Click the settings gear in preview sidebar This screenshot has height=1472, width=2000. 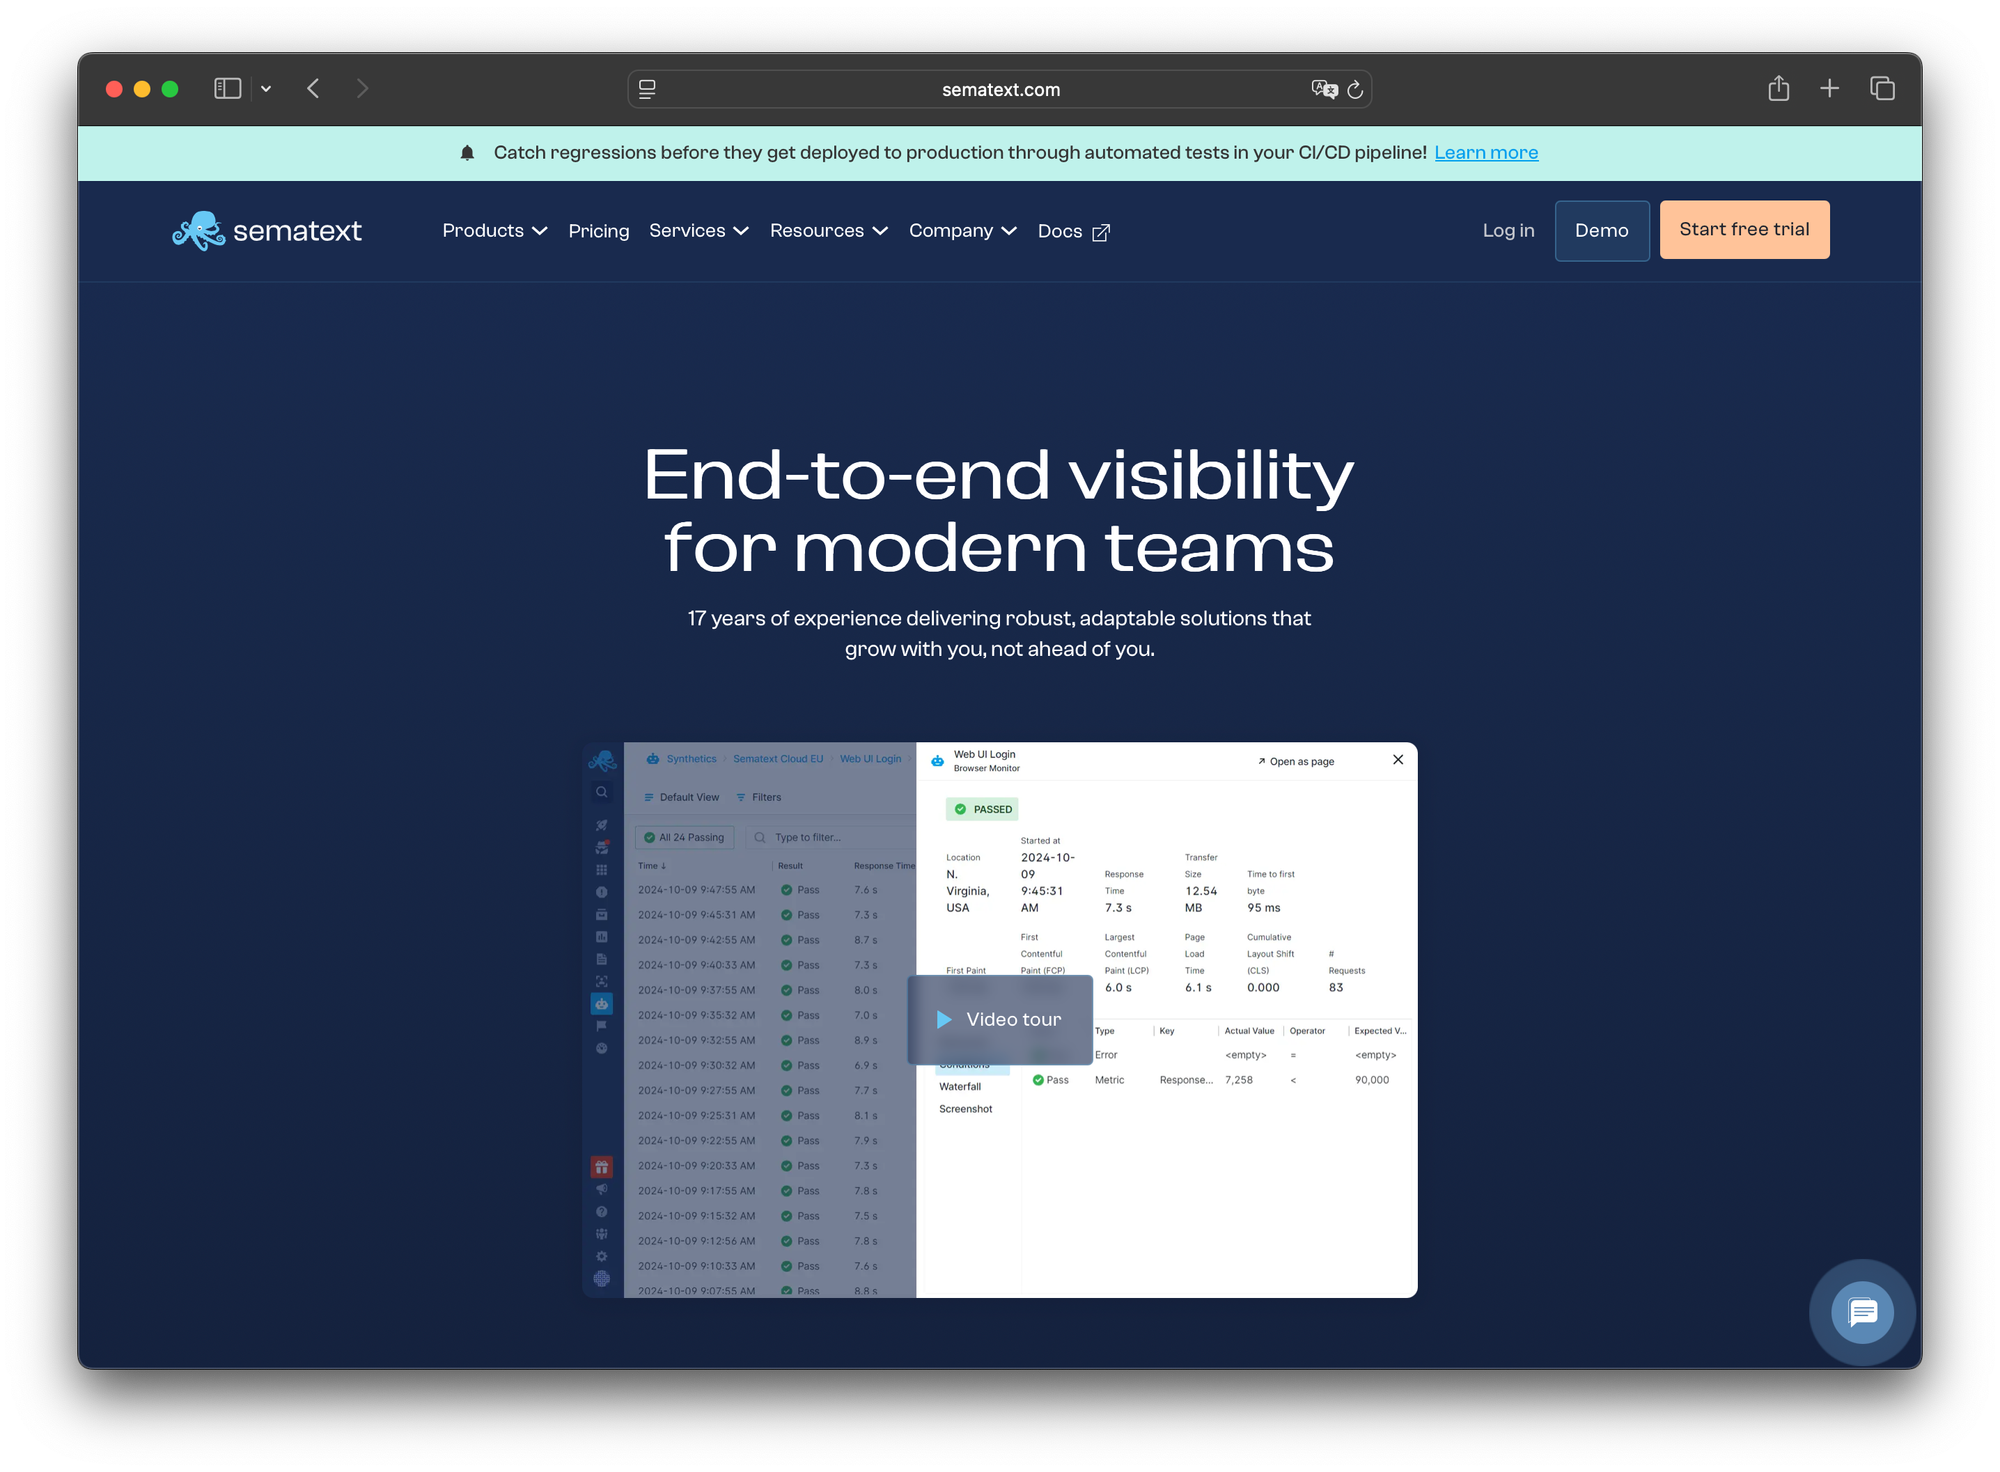pyautogui.click(x=602, y=1257)
